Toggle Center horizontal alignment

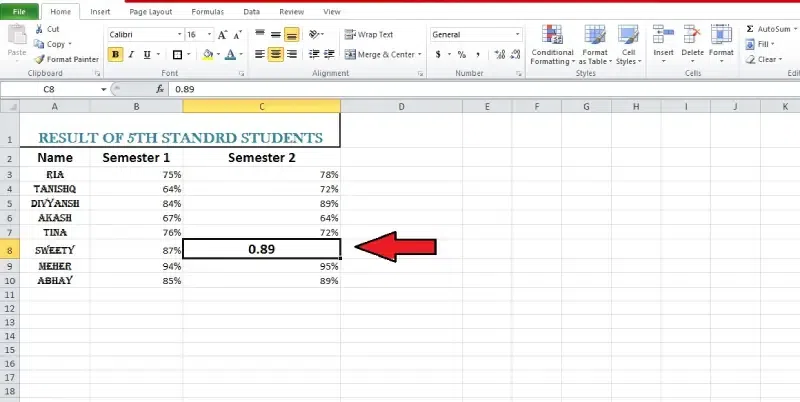tap(276, 54)
